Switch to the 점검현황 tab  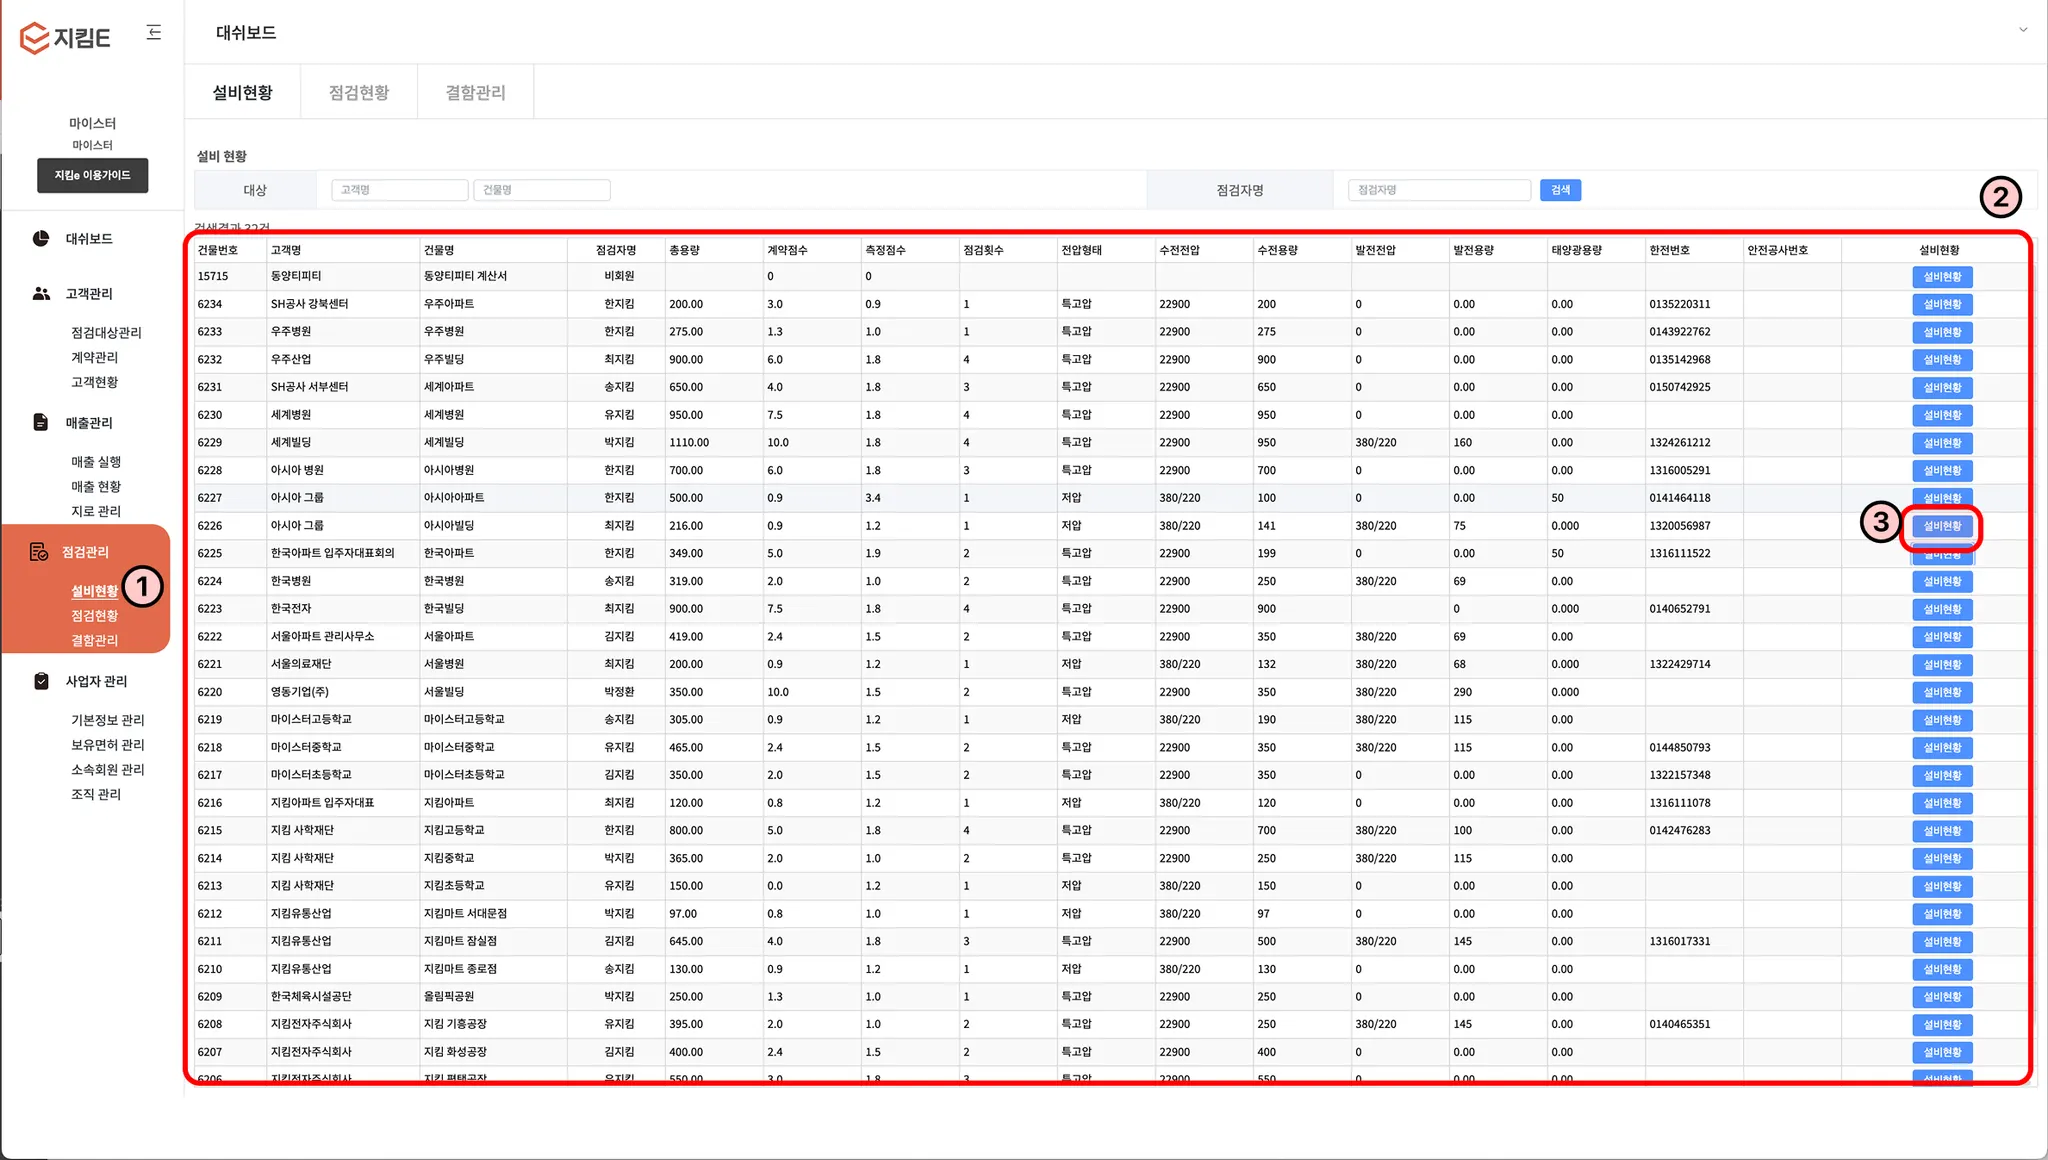coord(359,92)
